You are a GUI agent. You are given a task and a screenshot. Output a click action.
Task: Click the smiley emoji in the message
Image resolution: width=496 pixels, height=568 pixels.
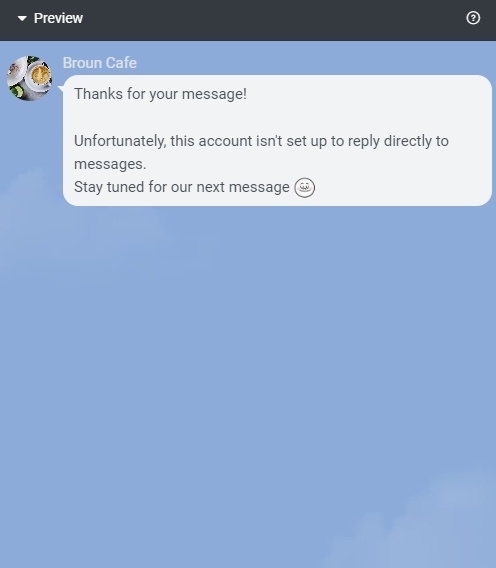(304, 187)
